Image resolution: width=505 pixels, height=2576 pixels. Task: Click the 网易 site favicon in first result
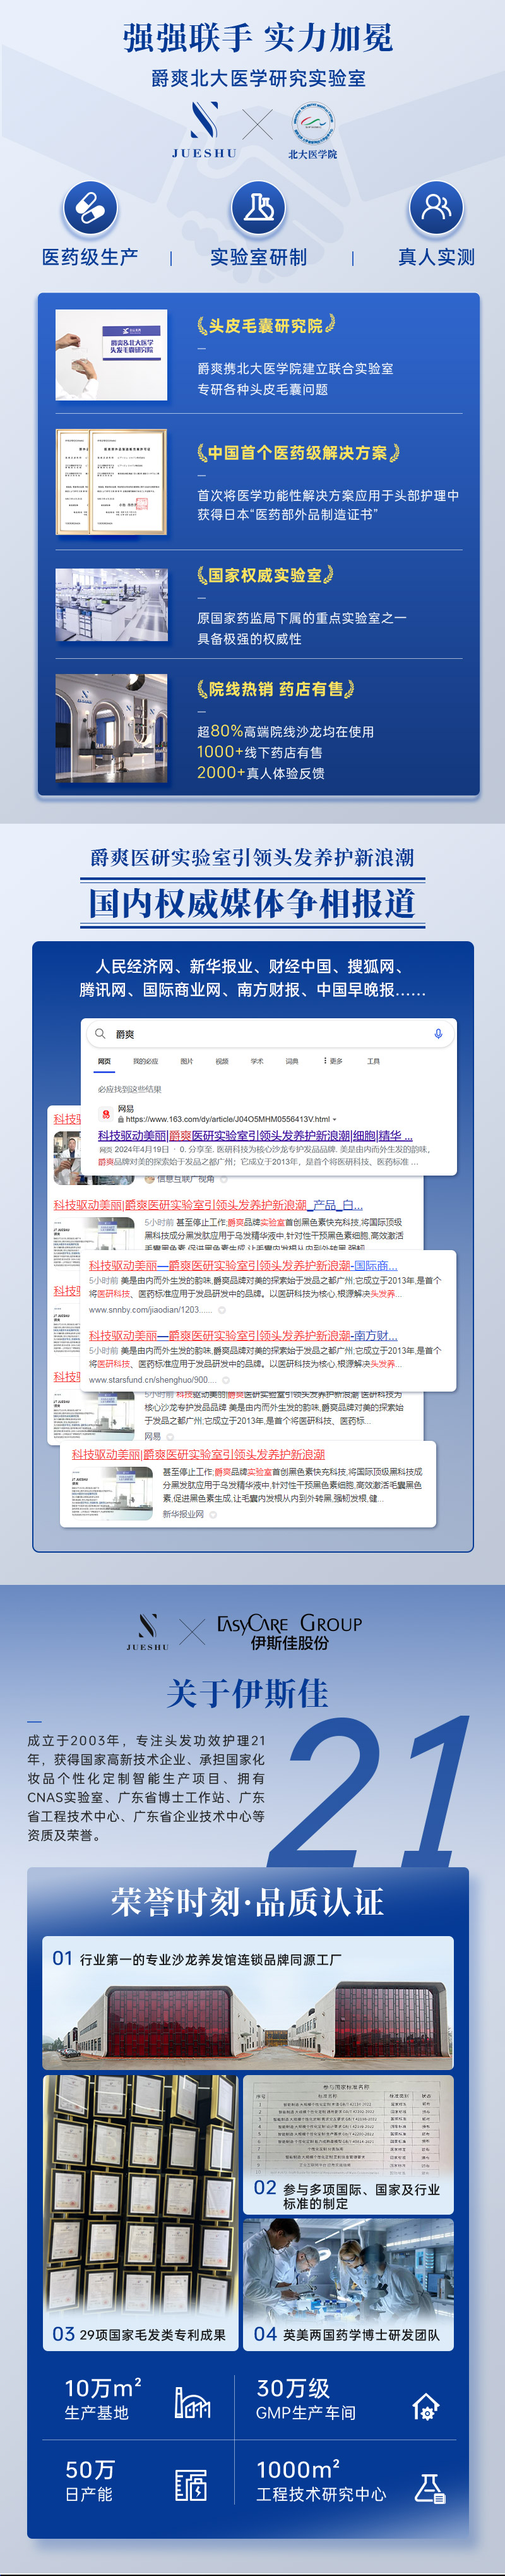click(x=106, y=1113)
